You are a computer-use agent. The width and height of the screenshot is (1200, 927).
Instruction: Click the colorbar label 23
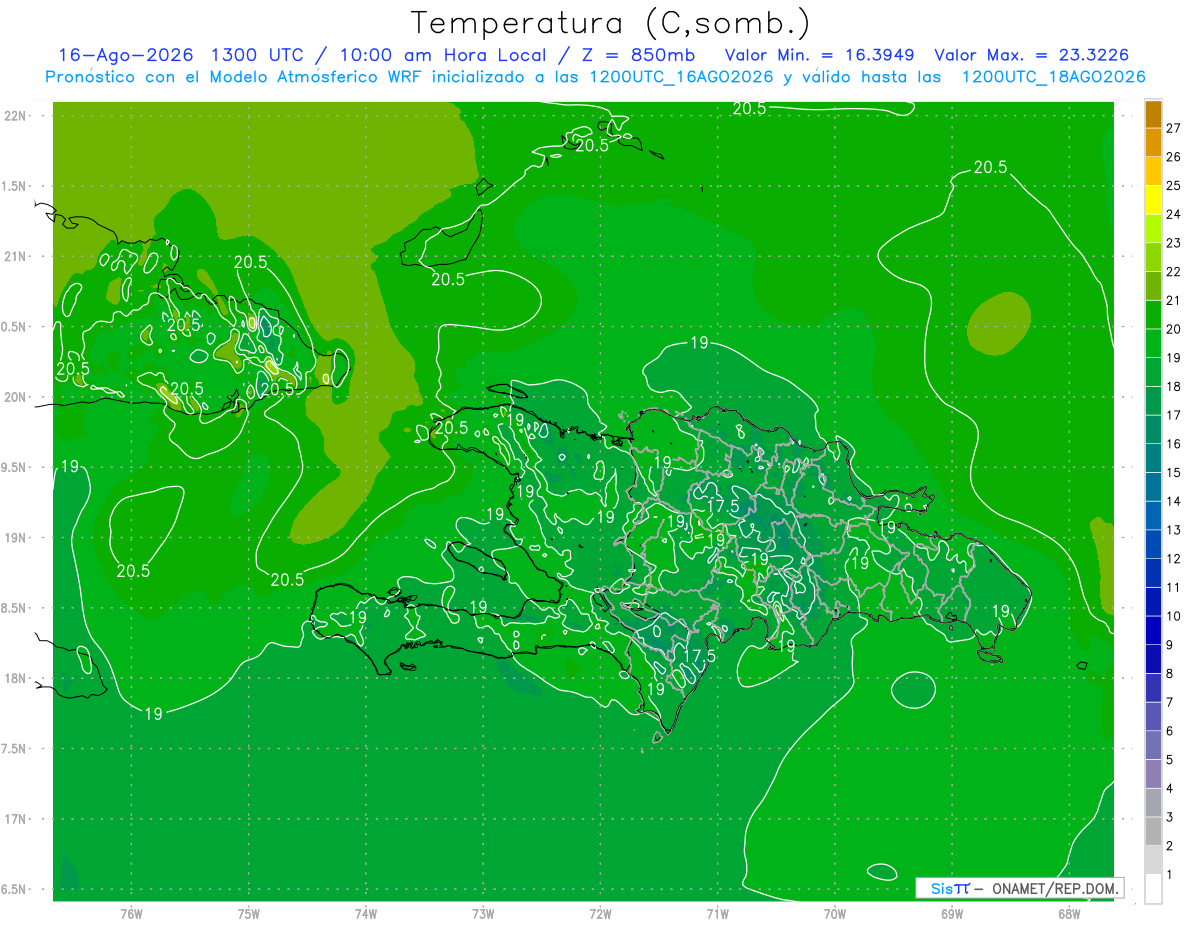[x=1174, y=243]
